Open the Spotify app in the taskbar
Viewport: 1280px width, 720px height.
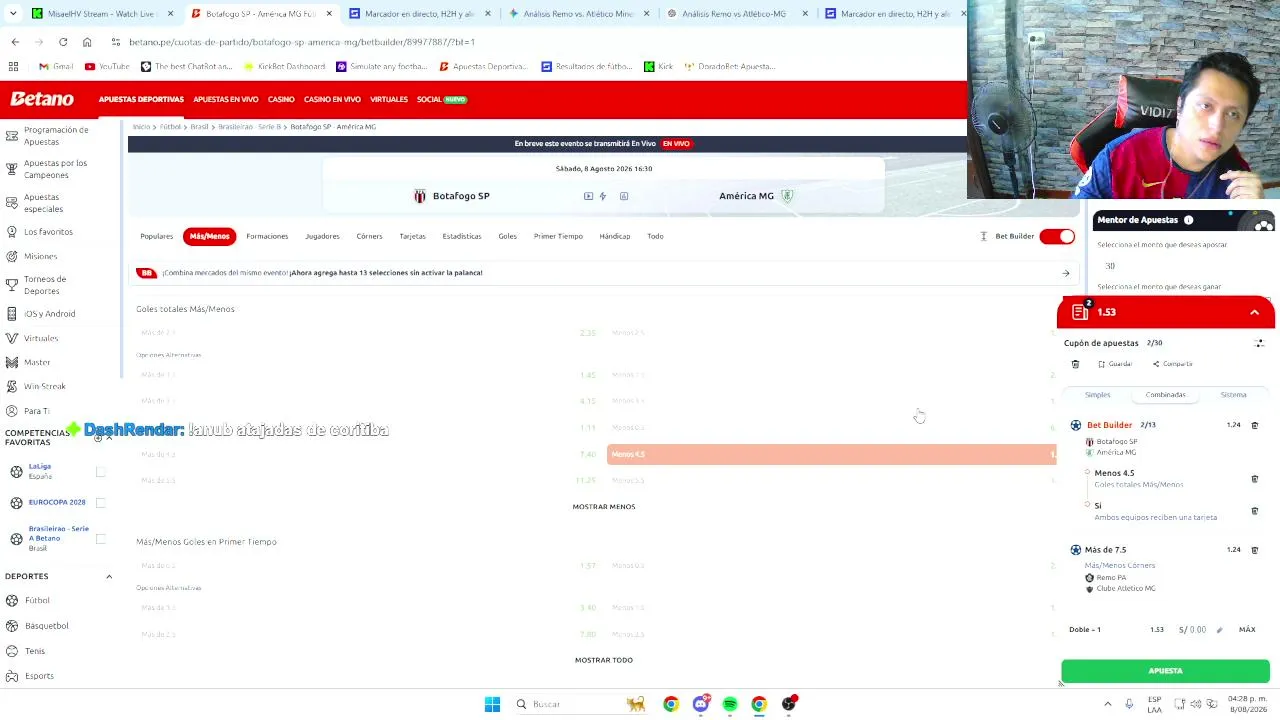[x=730, y=704]
